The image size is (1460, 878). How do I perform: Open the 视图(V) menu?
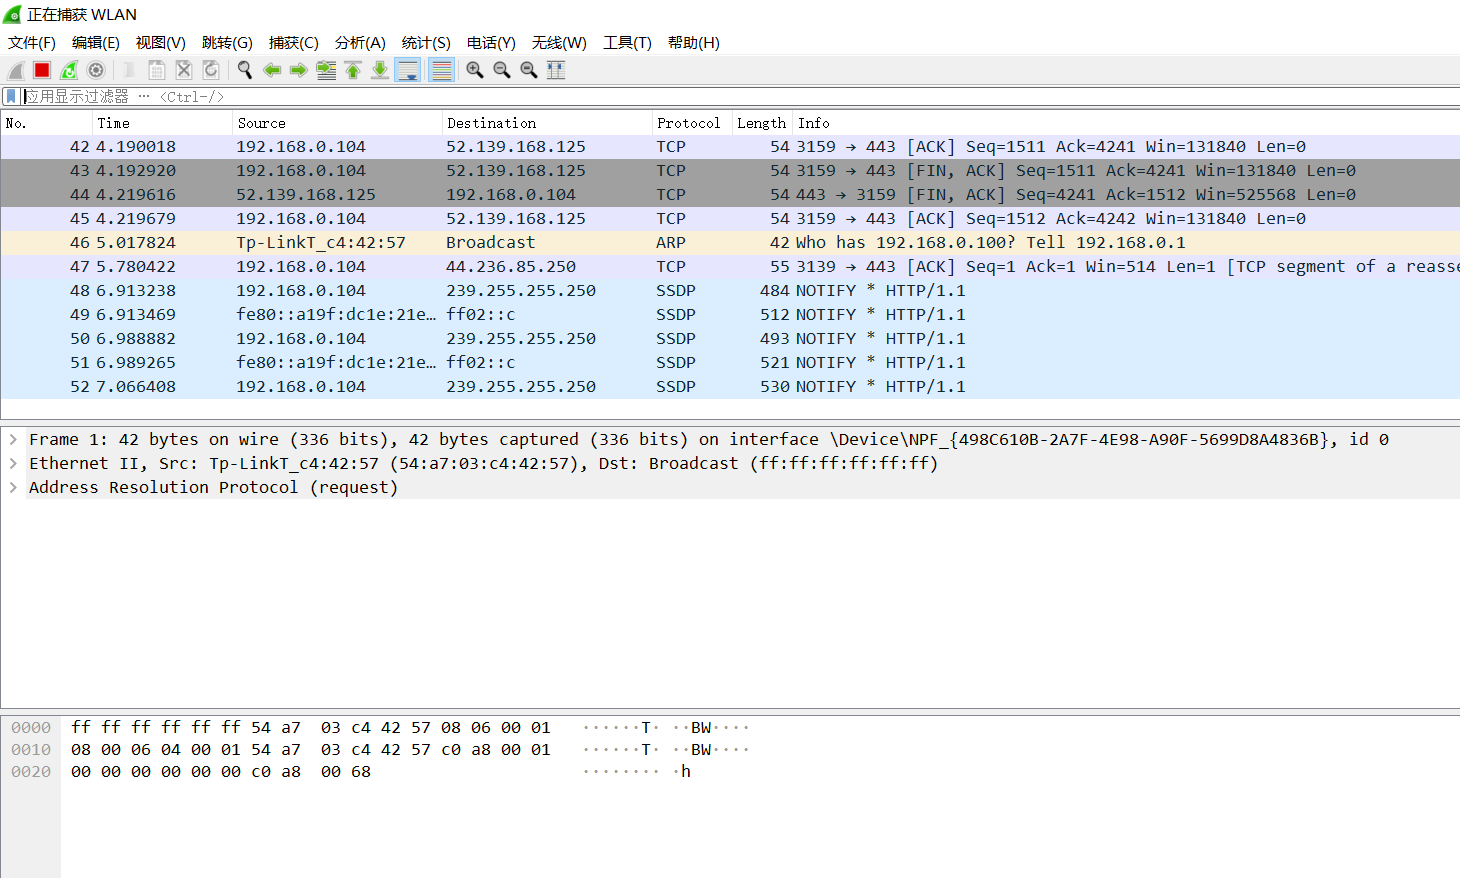coord(161,42)
